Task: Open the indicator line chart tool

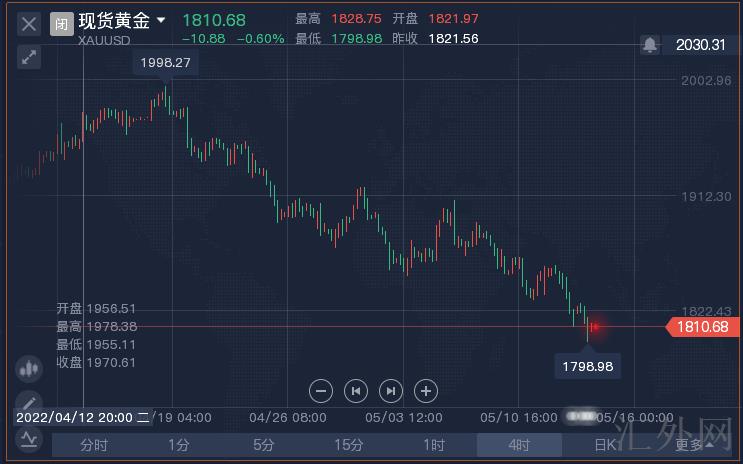Action: (x=29, y=438)
